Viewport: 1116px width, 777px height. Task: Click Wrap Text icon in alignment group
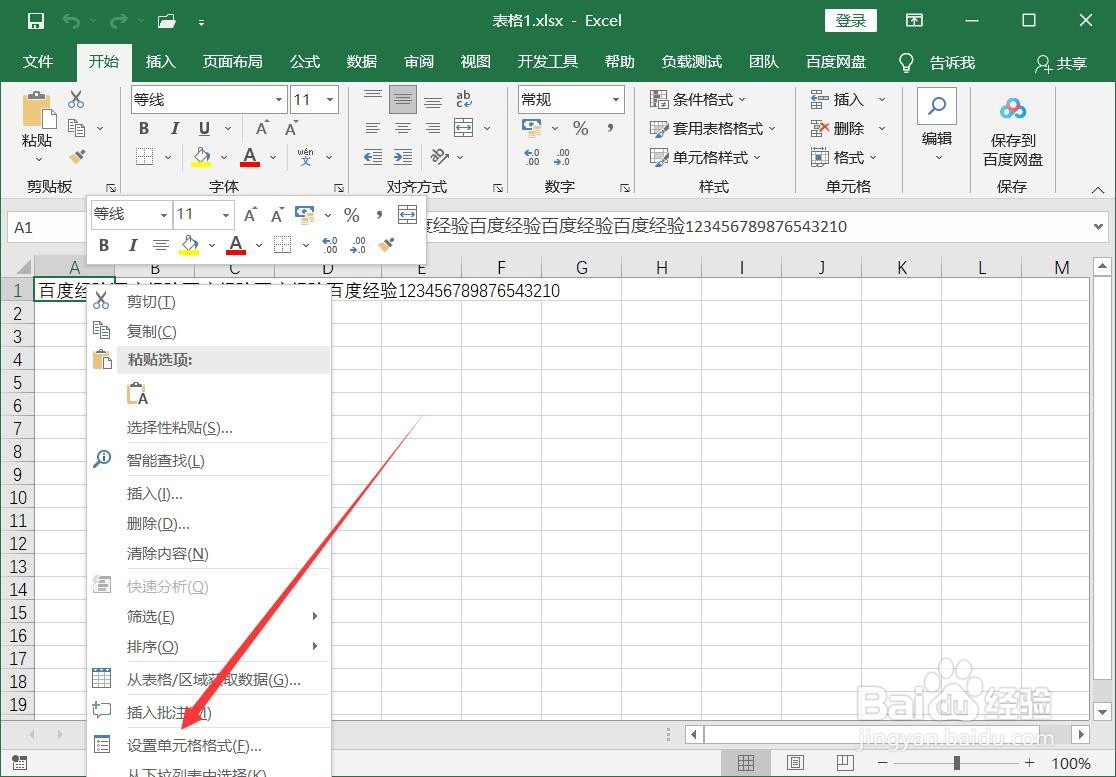pyautogui.click(x=463, y=99)
